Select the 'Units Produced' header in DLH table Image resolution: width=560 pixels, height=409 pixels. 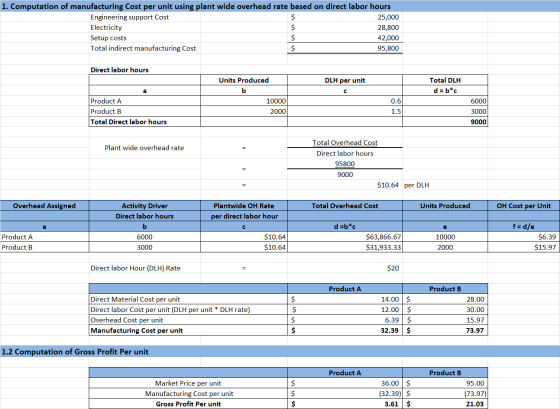244,80
